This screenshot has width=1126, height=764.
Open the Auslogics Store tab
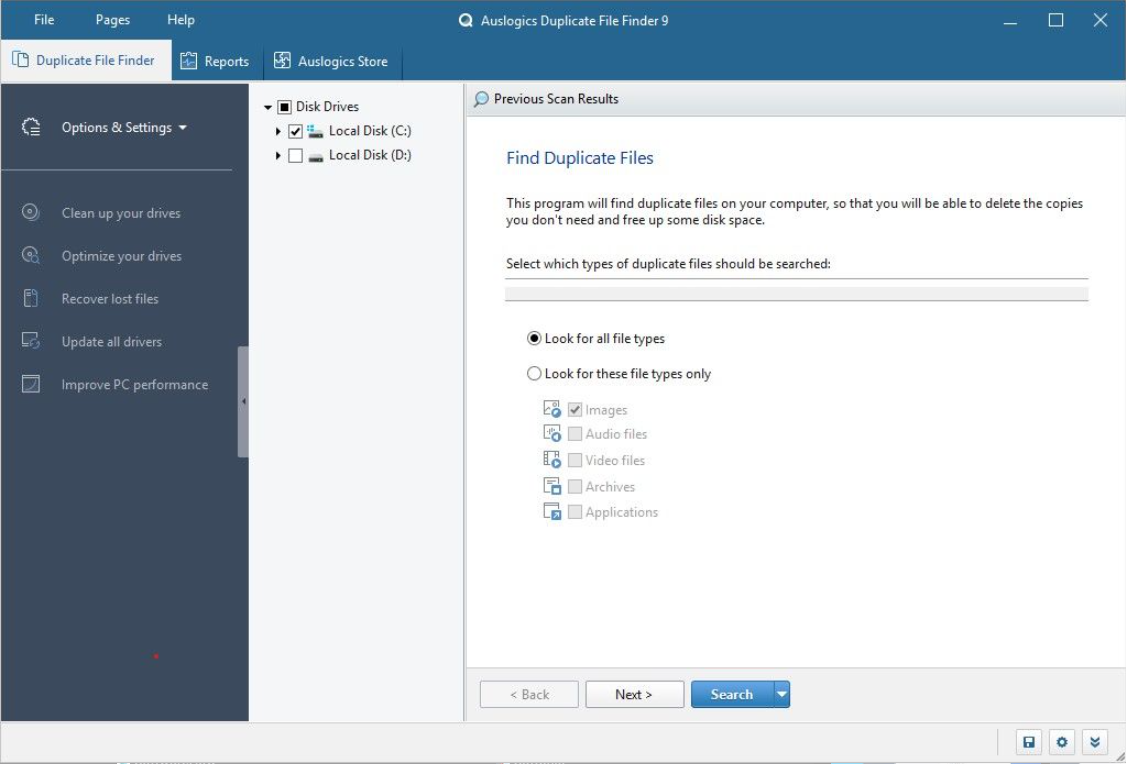331,61
